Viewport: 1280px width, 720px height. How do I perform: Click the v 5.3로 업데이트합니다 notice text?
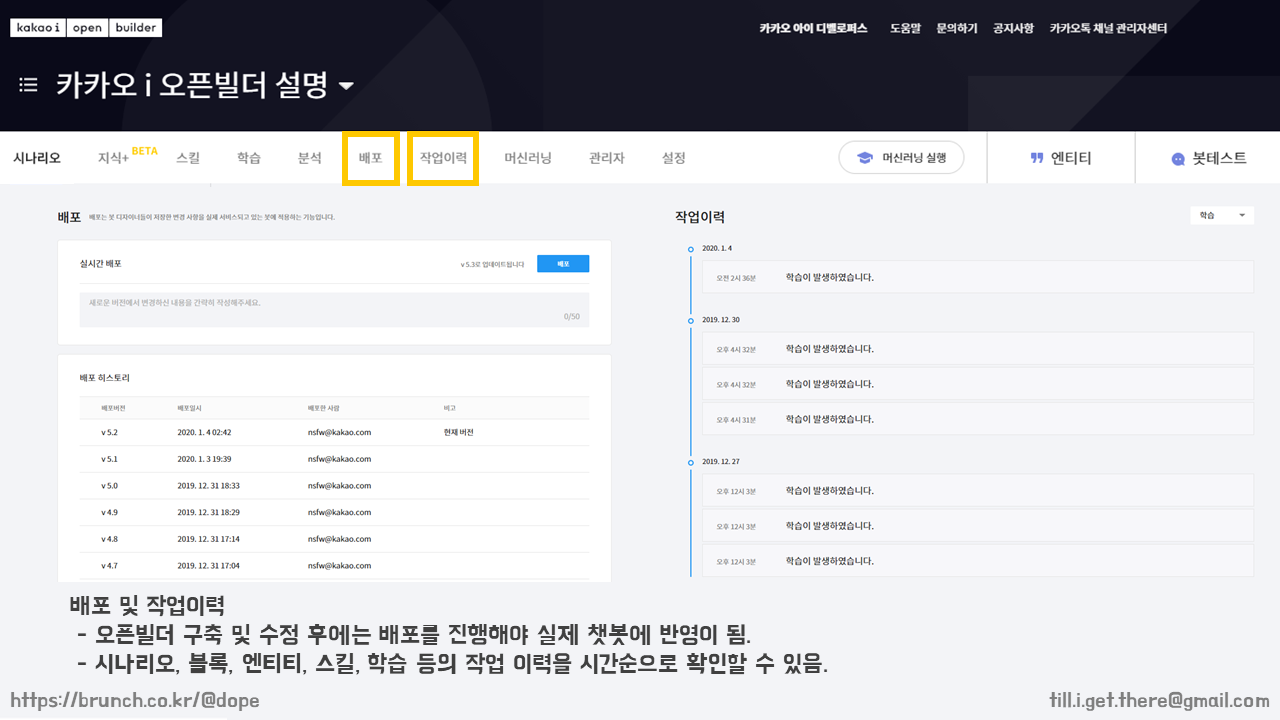(x=492, y=264)
